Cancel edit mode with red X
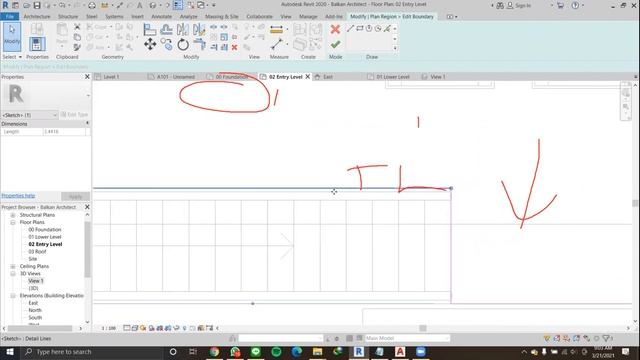This screenshot has height=360, width=640. click(335, 29)
